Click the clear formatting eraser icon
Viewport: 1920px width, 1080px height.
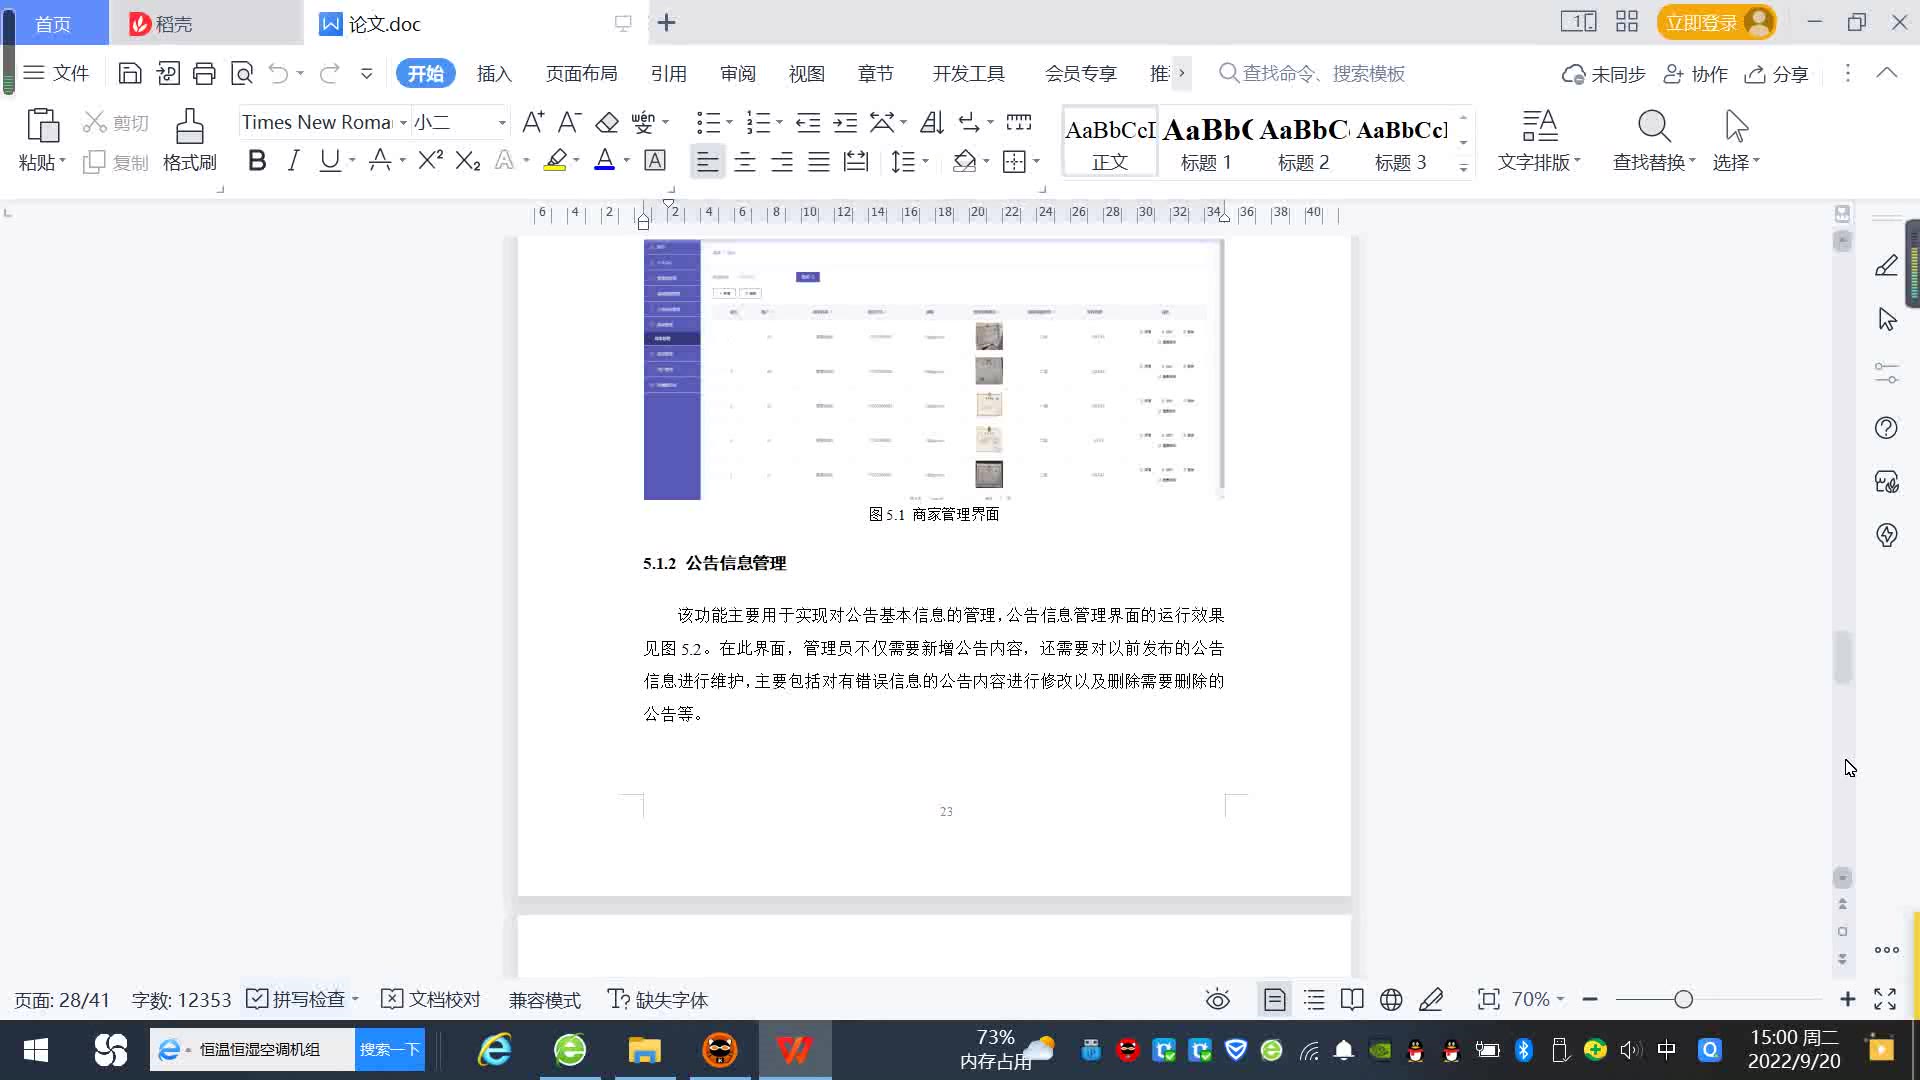tap(607, 123)
